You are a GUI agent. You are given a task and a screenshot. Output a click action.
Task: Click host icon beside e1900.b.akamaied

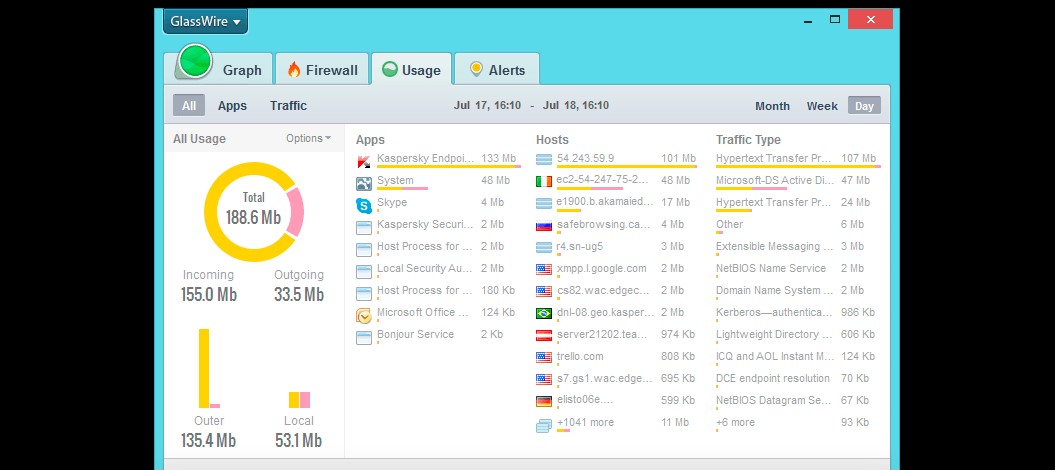(x=544, y=204)
